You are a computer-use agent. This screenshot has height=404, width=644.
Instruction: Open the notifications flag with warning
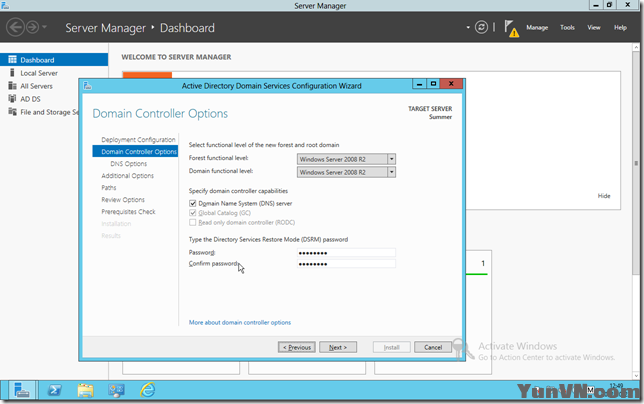tap(511, 28)
